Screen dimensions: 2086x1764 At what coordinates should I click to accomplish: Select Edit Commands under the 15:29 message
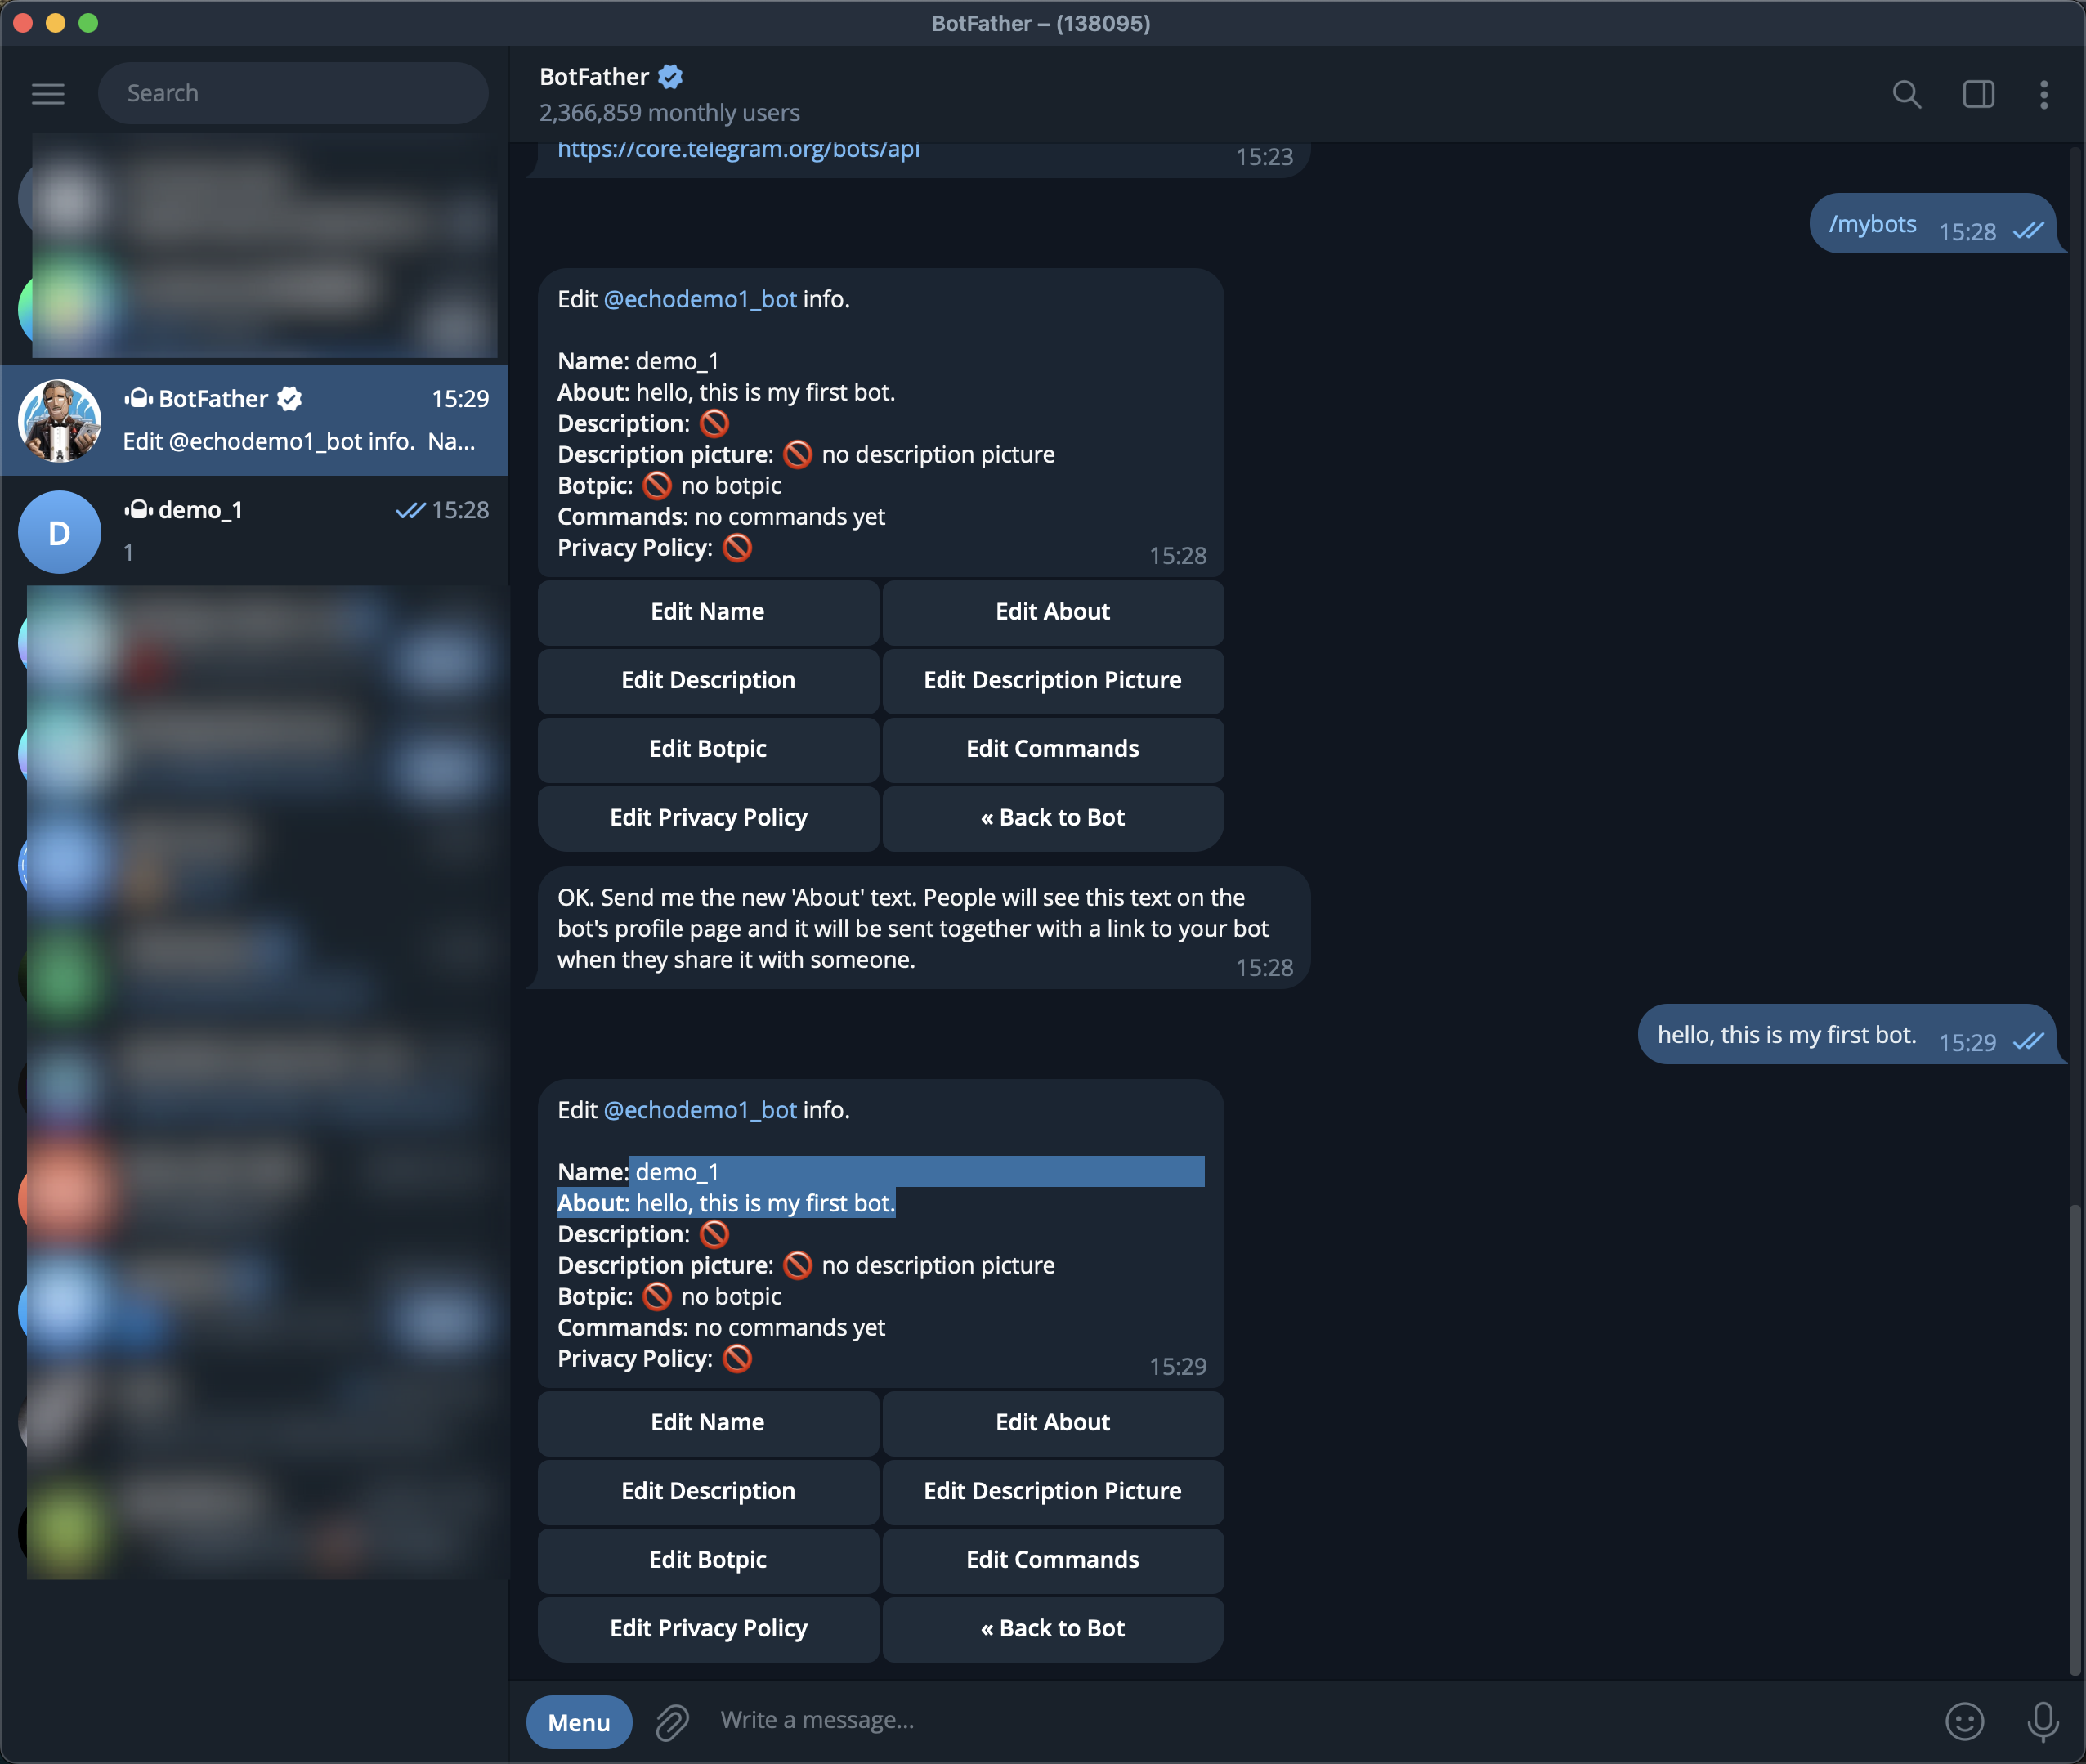click(1053, 1561)
